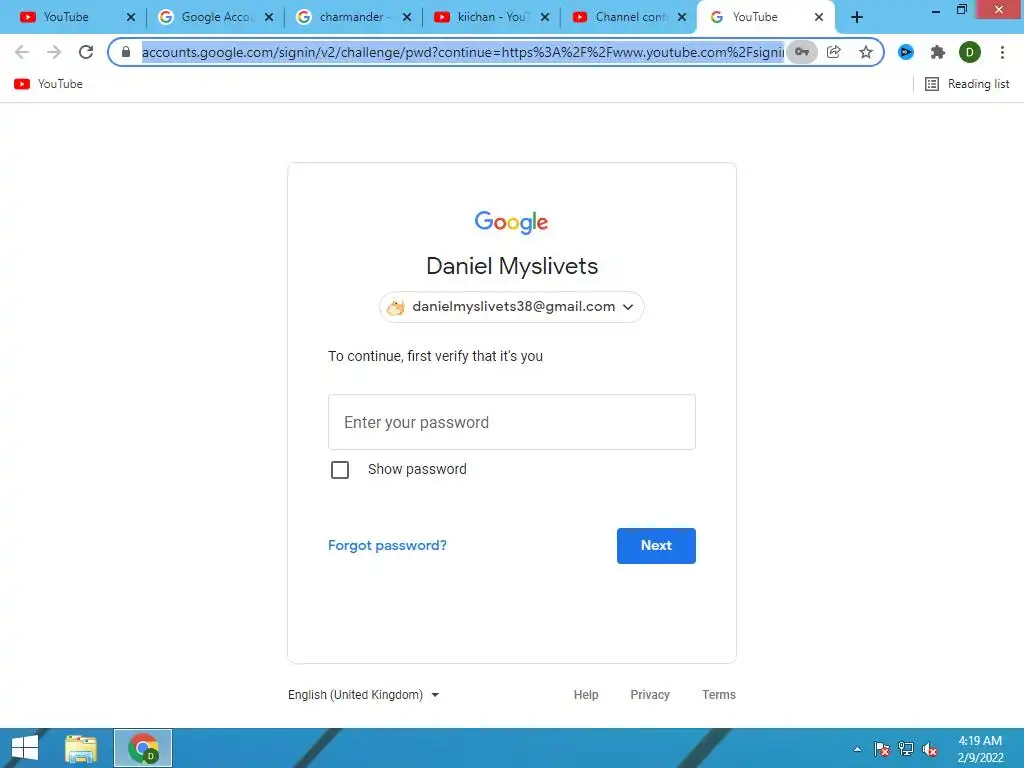The width and height of the screenshot is (1024, 768).
Task: Open the Terms link in the footer
Action: pos(719,695)
